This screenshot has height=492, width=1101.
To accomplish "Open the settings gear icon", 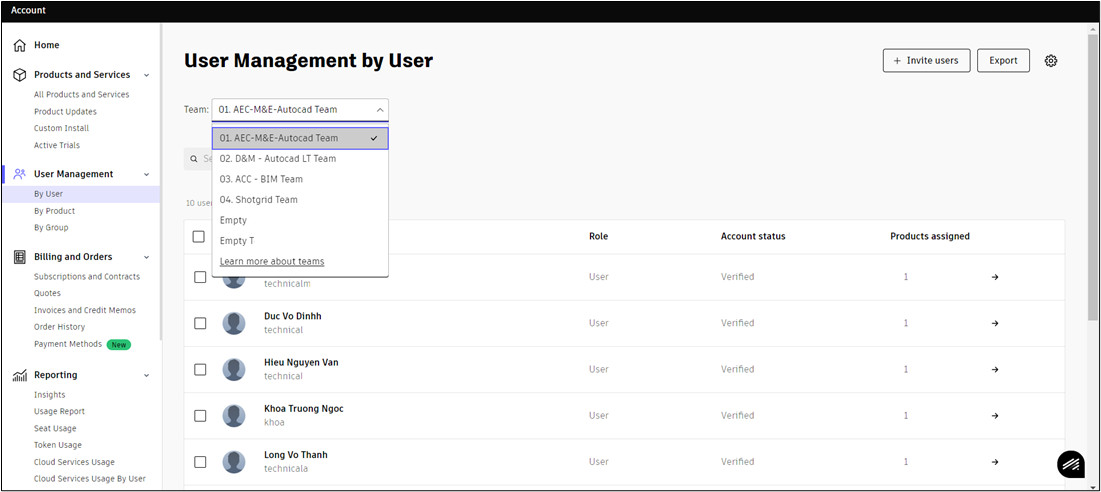I will click(x=1050, y=61).
